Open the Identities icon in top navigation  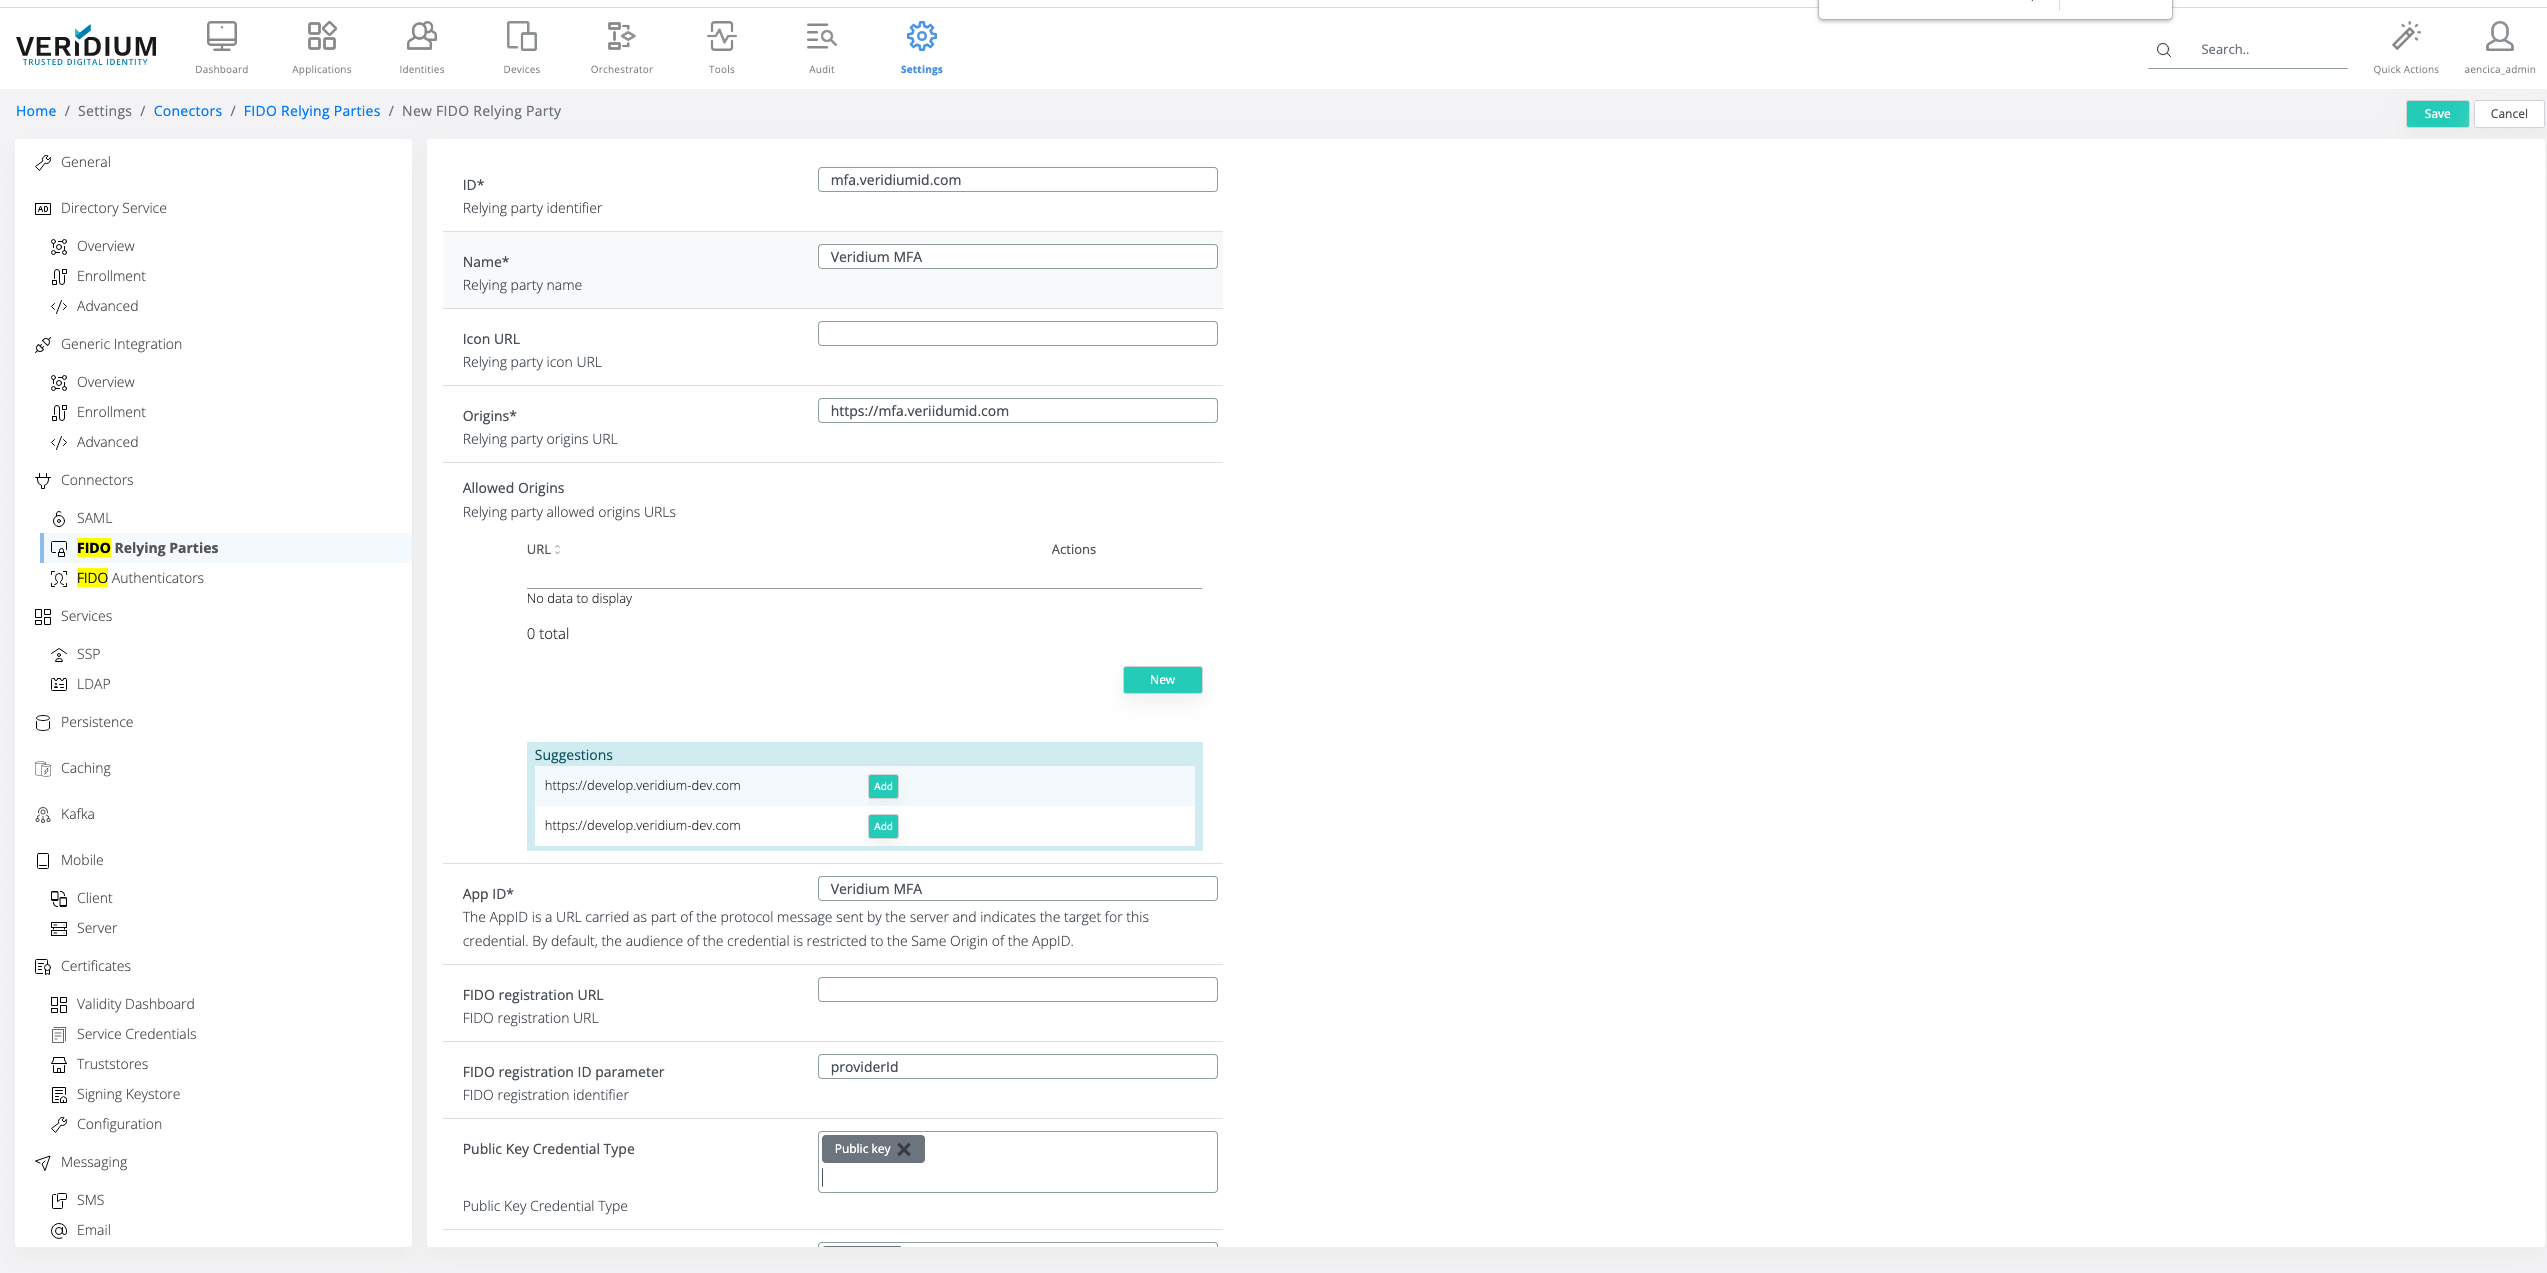pos(421,38)
